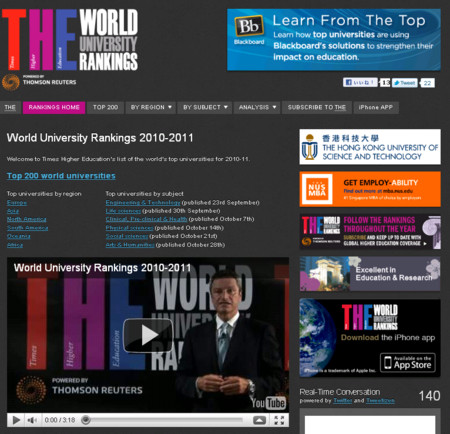Open the Clinical, Pre-clinical & Health link
This screenshot has height=434, width=450.
146,219
